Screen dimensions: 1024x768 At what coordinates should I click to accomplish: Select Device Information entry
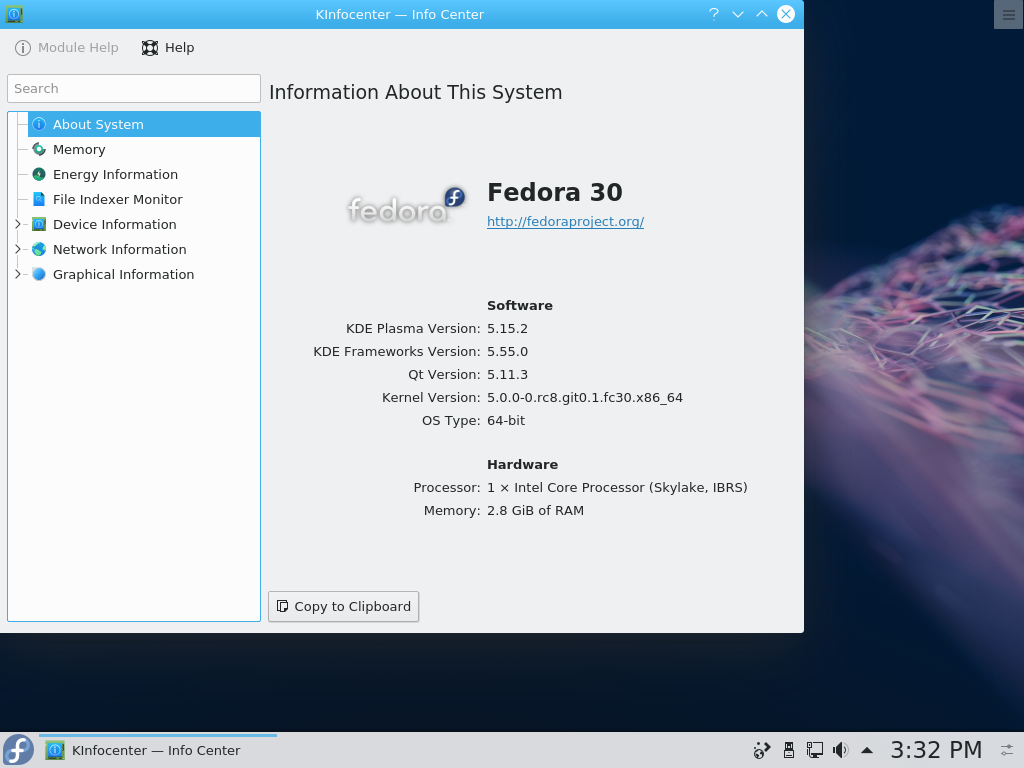point(144,224)
